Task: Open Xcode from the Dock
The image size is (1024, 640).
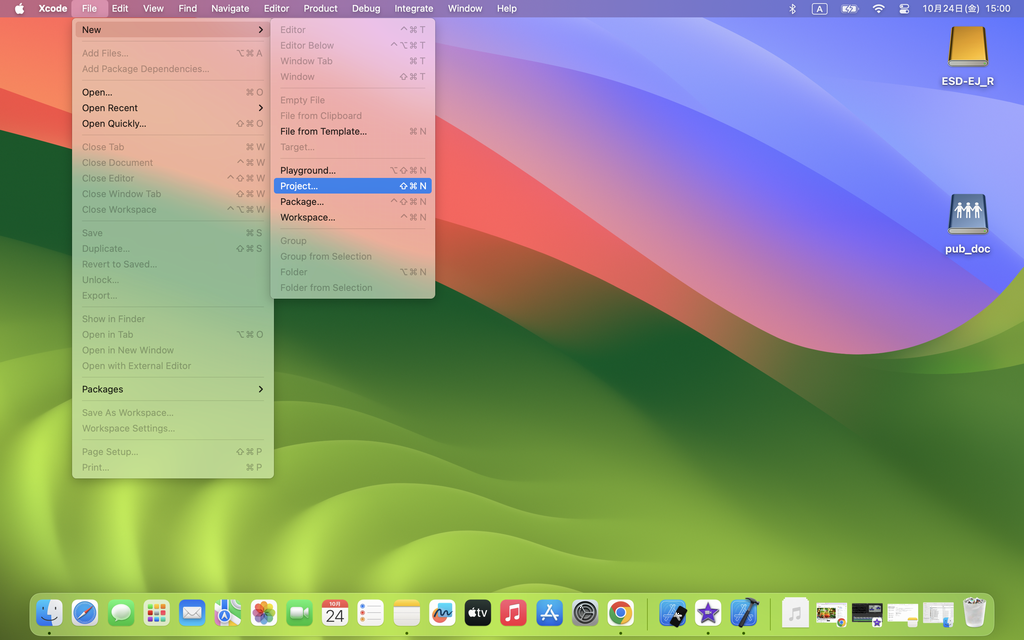Action: 744,612
